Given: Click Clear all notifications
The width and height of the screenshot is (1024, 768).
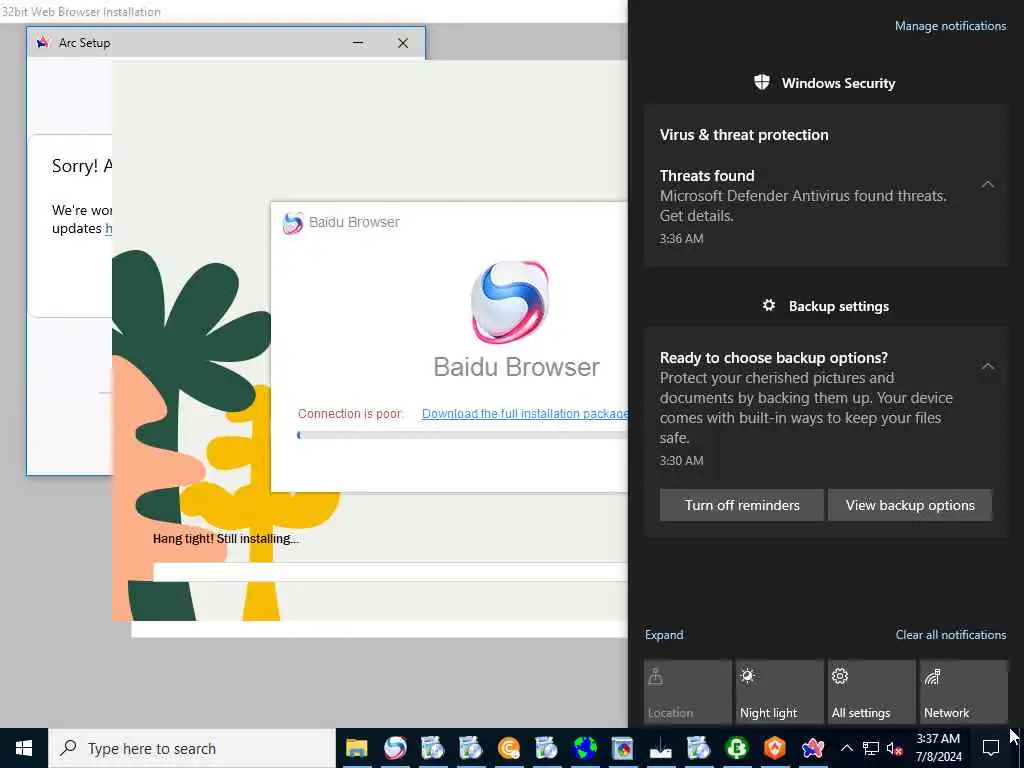Looking at the screenshot, I should 950,635.
